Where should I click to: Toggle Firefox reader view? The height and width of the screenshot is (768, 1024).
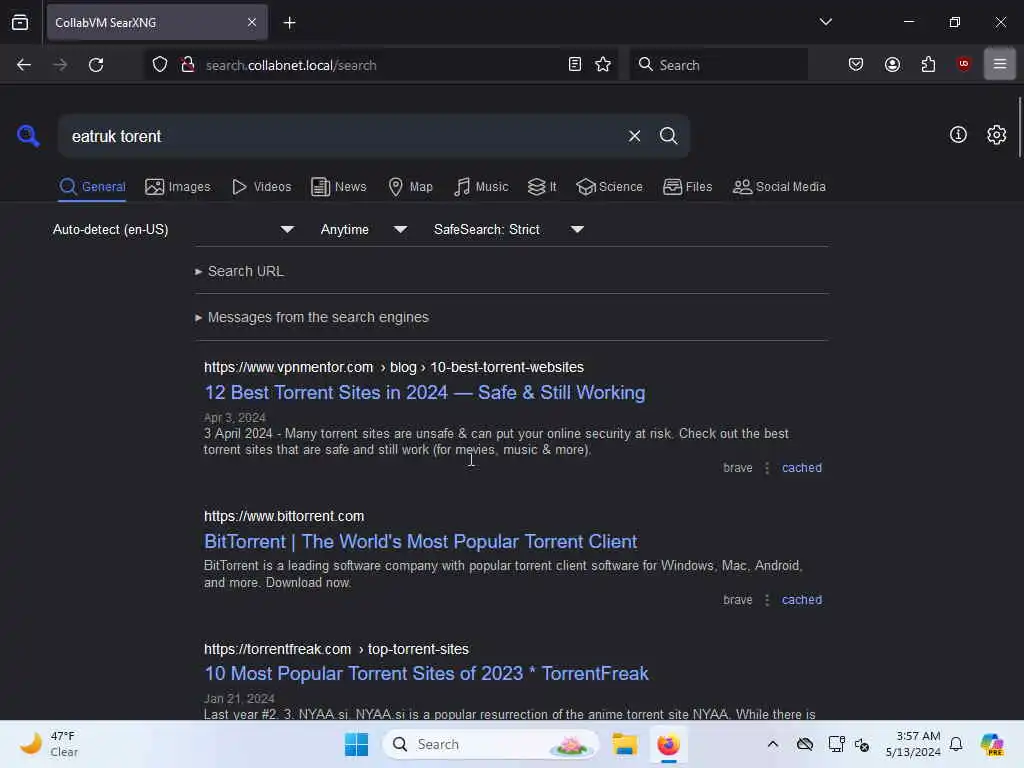pos(575,64)
